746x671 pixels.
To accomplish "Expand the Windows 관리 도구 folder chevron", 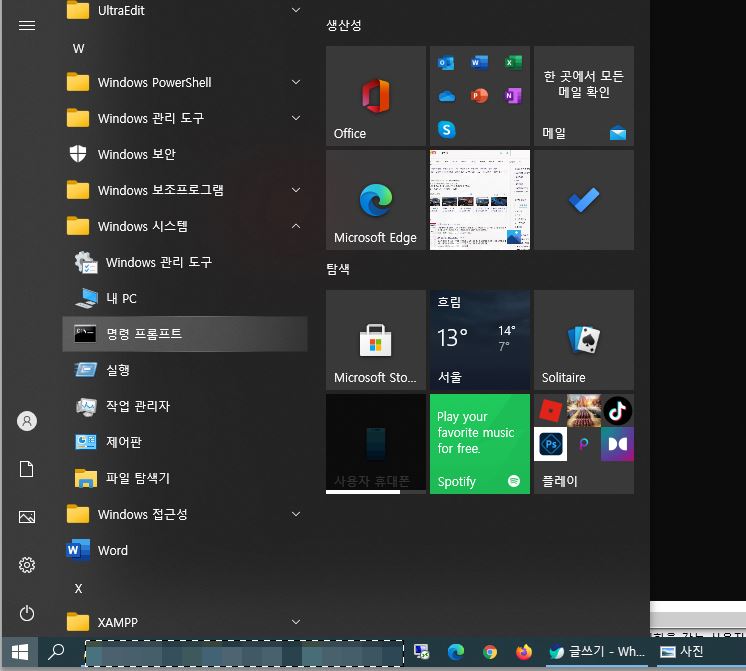I will [295, 118].
